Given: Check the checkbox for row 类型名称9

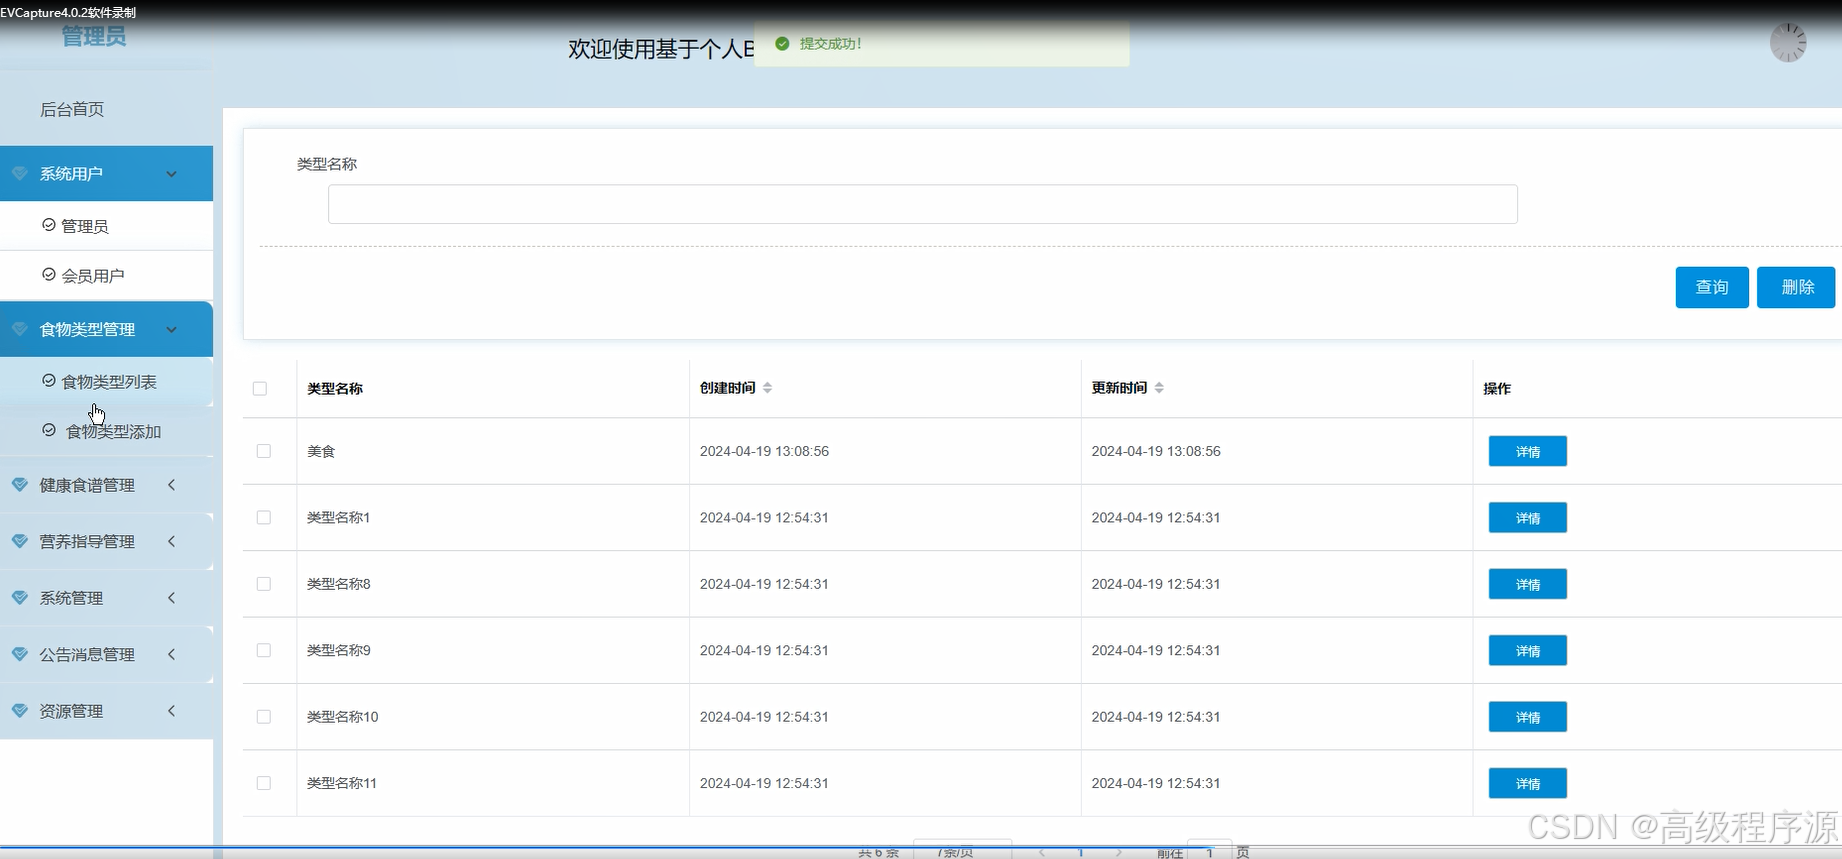Looking at the screenshot, I should [264, 650].
